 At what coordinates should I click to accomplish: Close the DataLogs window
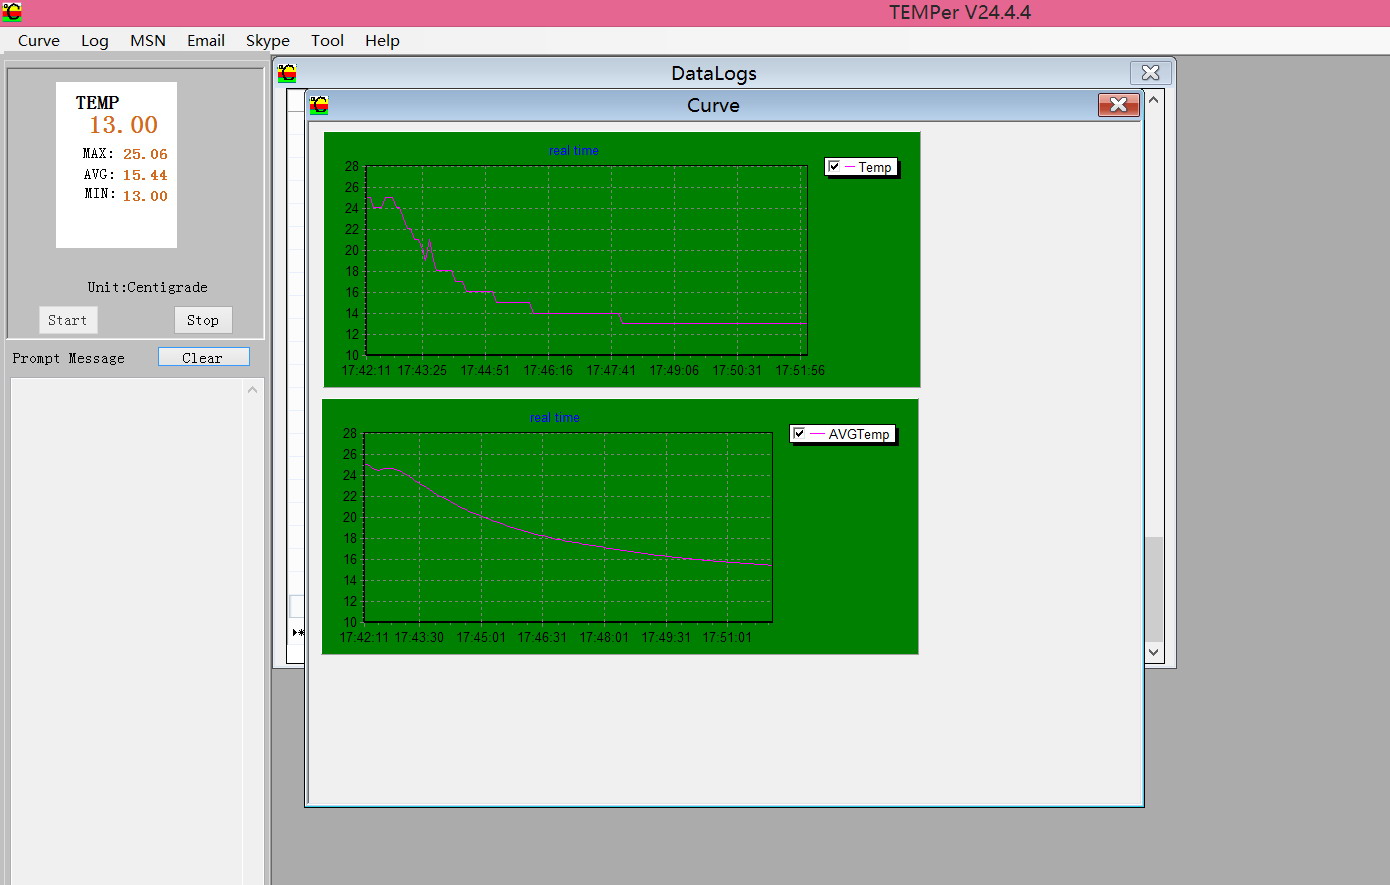point(1151,73)
